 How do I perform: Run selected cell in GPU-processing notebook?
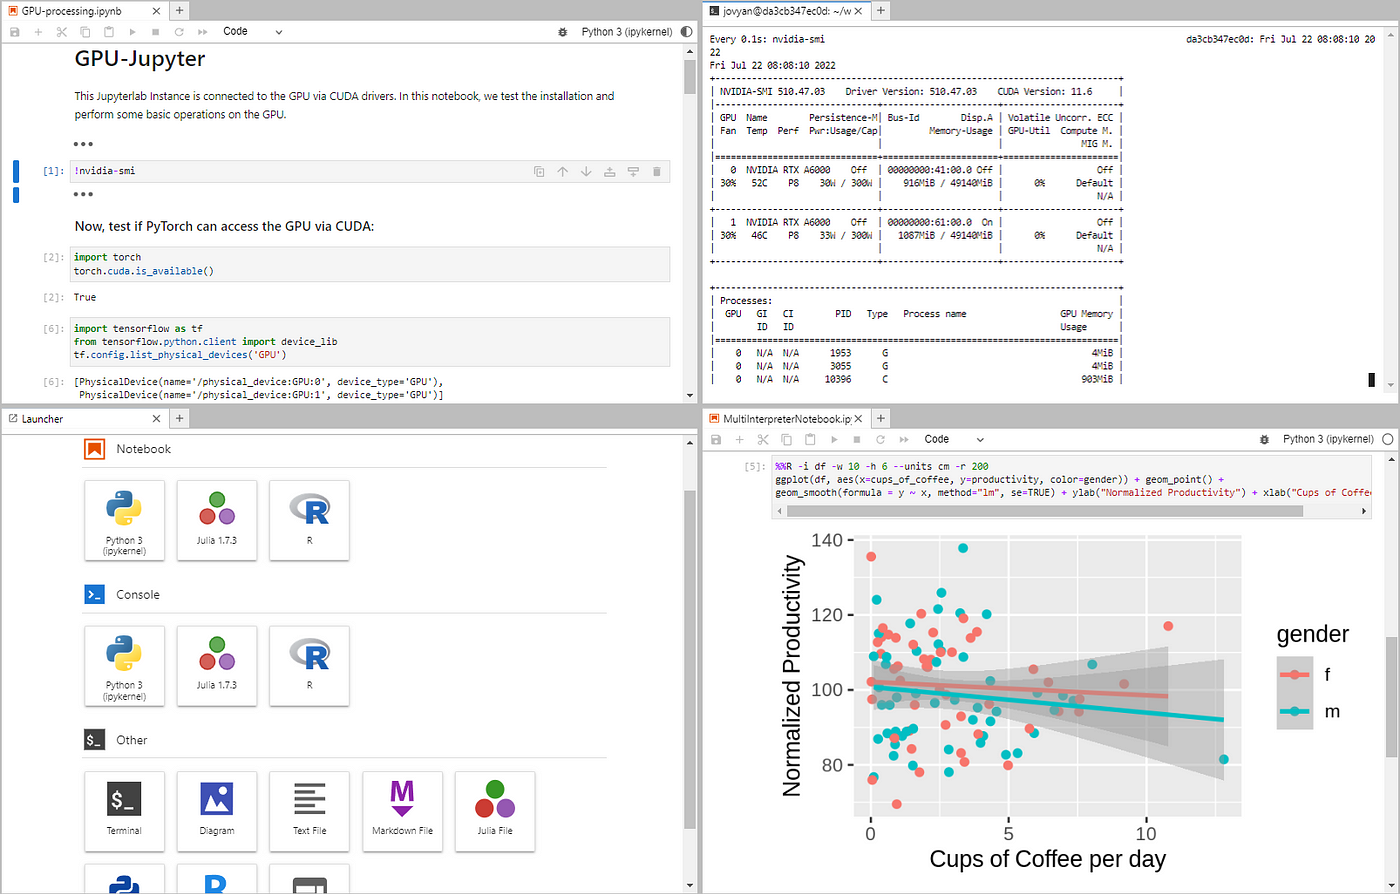tap(132, 32)
